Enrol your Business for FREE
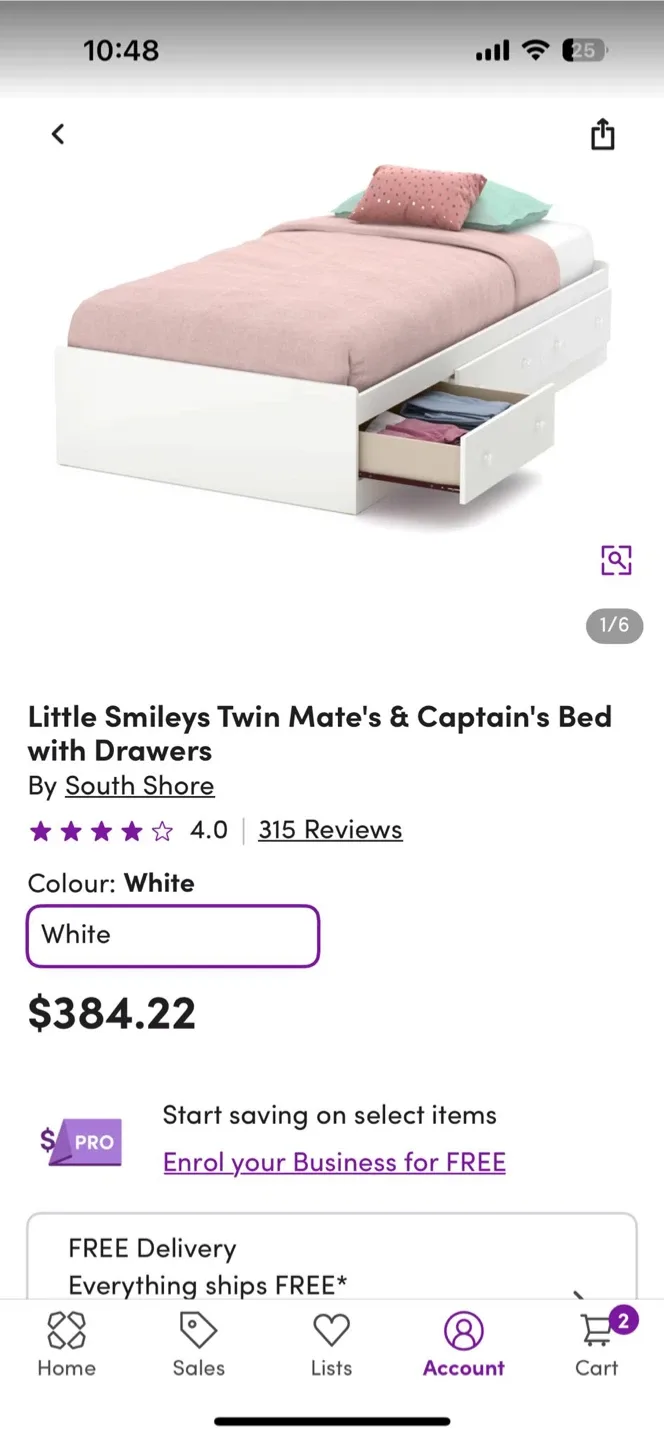 pyautogui.click(x=334, y=1162)
